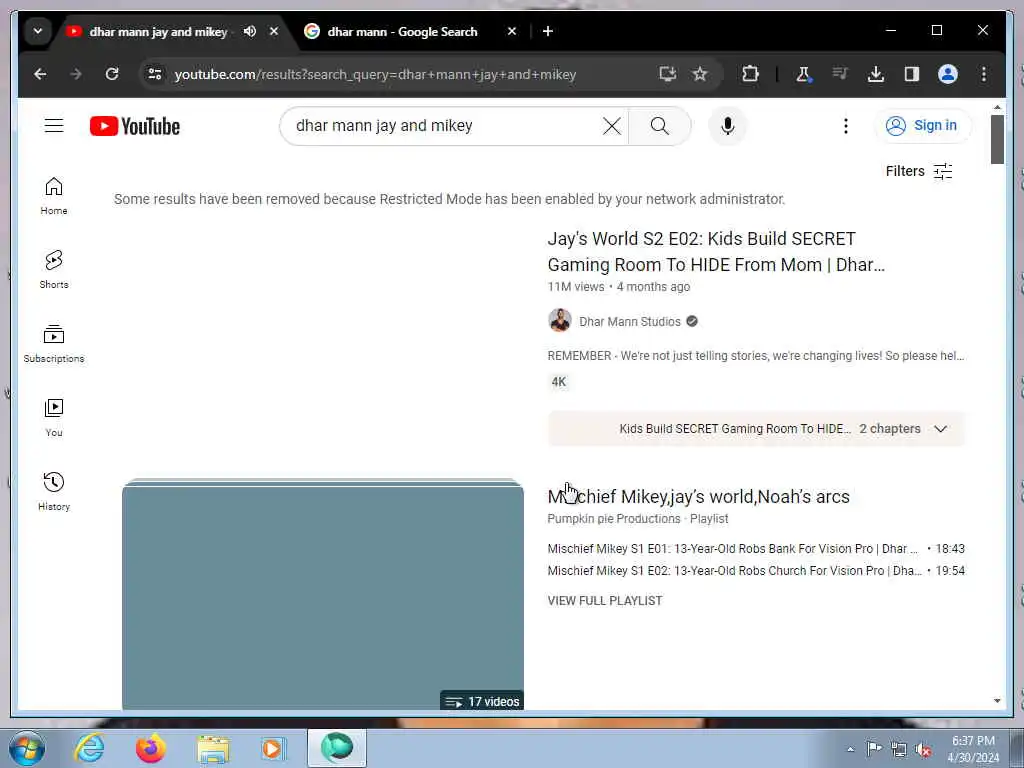Open Subscriptions in the sidebar
This screenshot has width=1024, height=768.
pyautogui.click(x=54, y=344)
